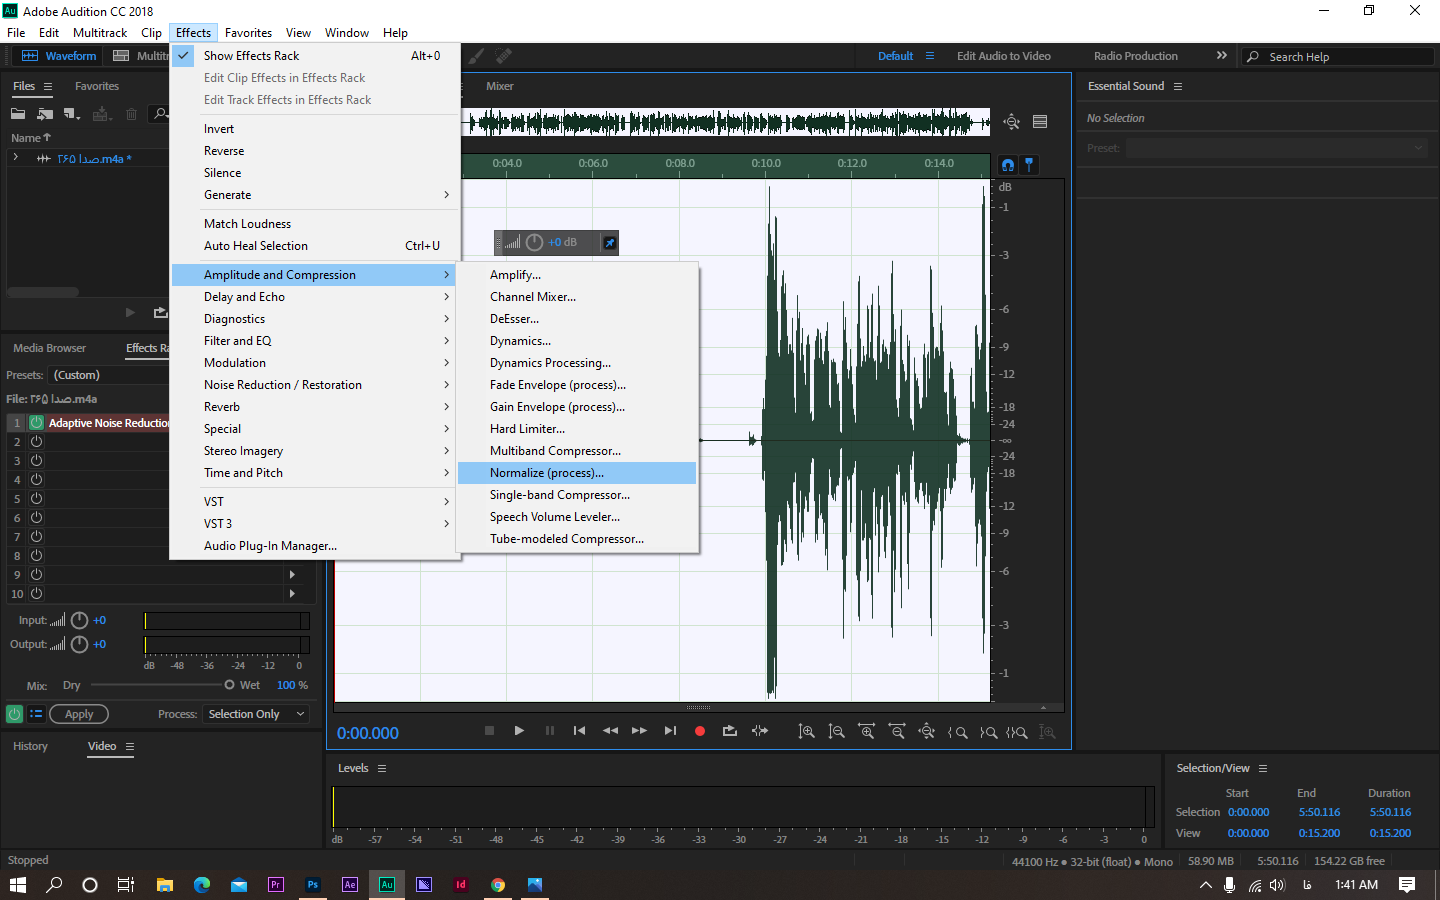This screenshot has width=1440, height=900.
Task: Toggle snapping magnet icon above waveform
Action: point(1008,165)
